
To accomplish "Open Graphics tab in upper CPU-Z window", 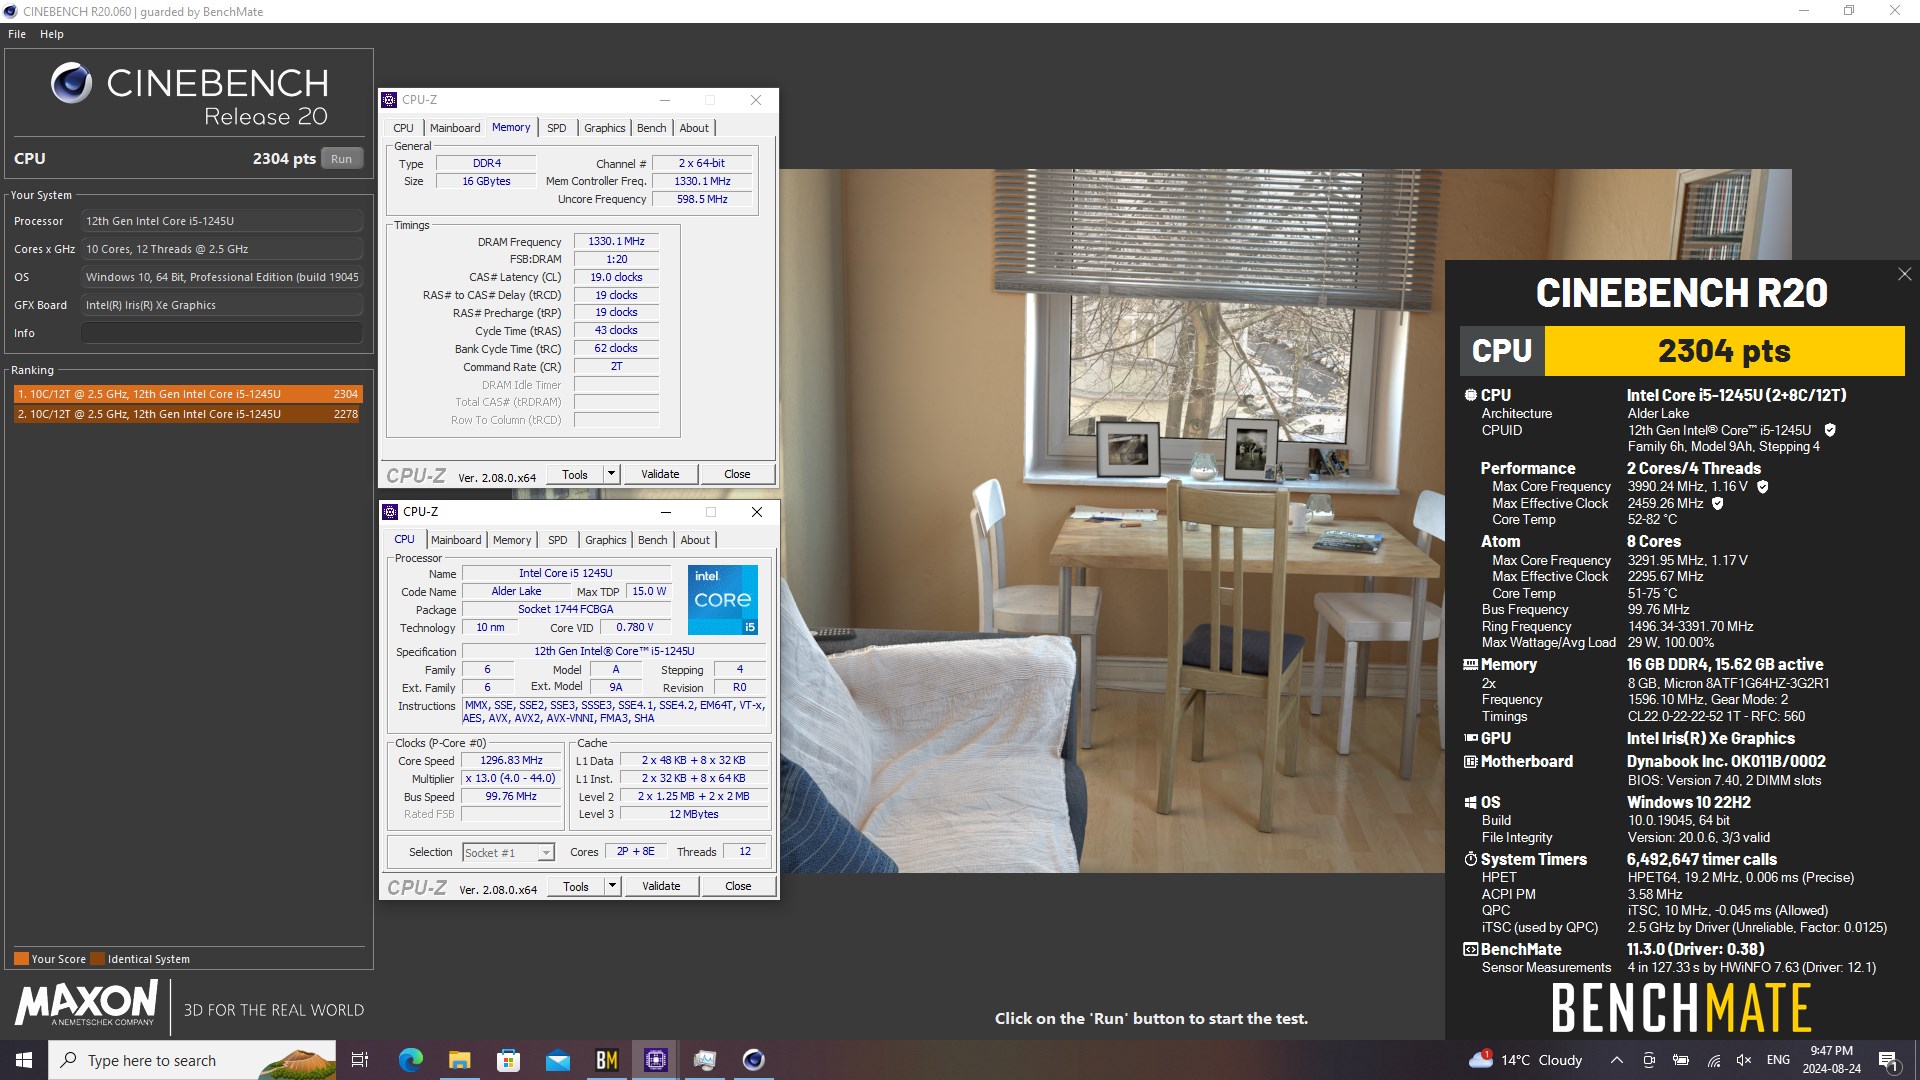I will coord(604,128).
